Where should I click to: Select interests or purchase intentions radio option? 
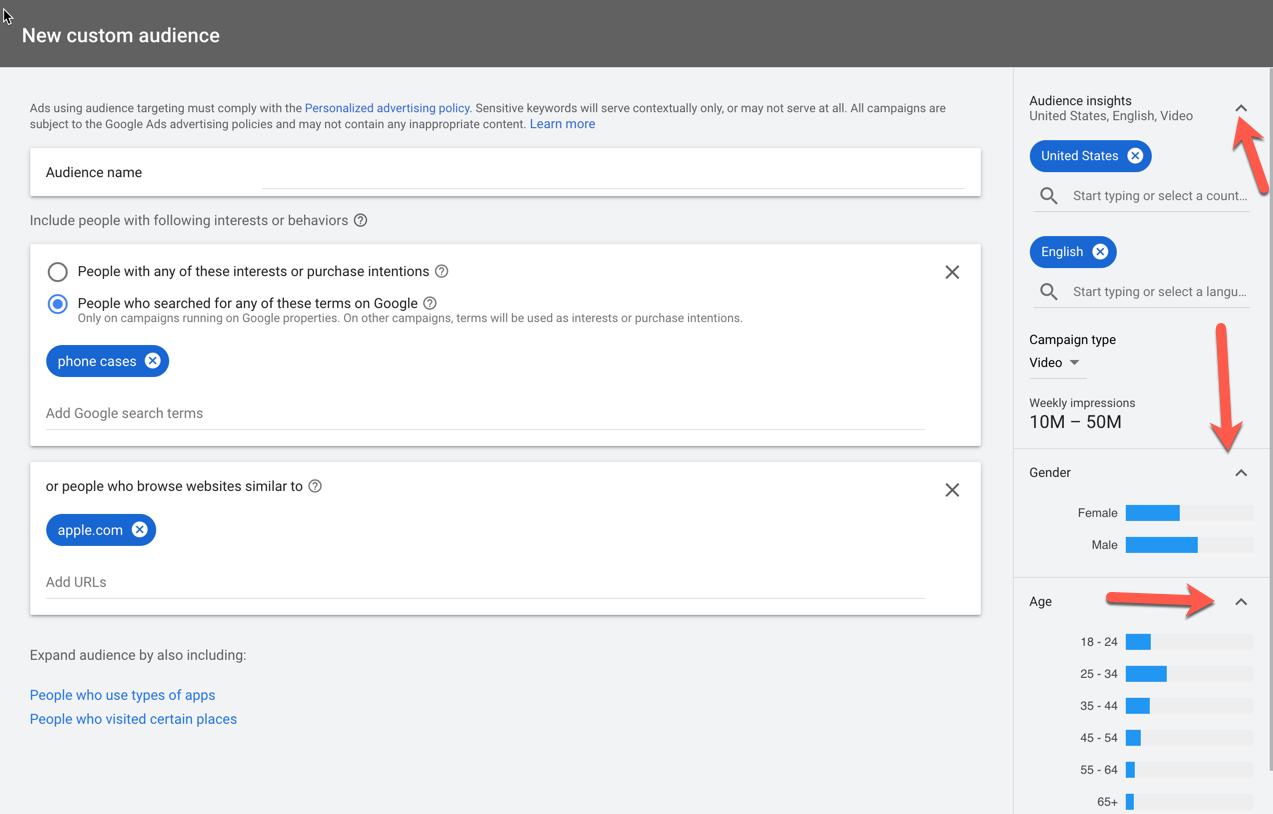(x=58, y=272)
